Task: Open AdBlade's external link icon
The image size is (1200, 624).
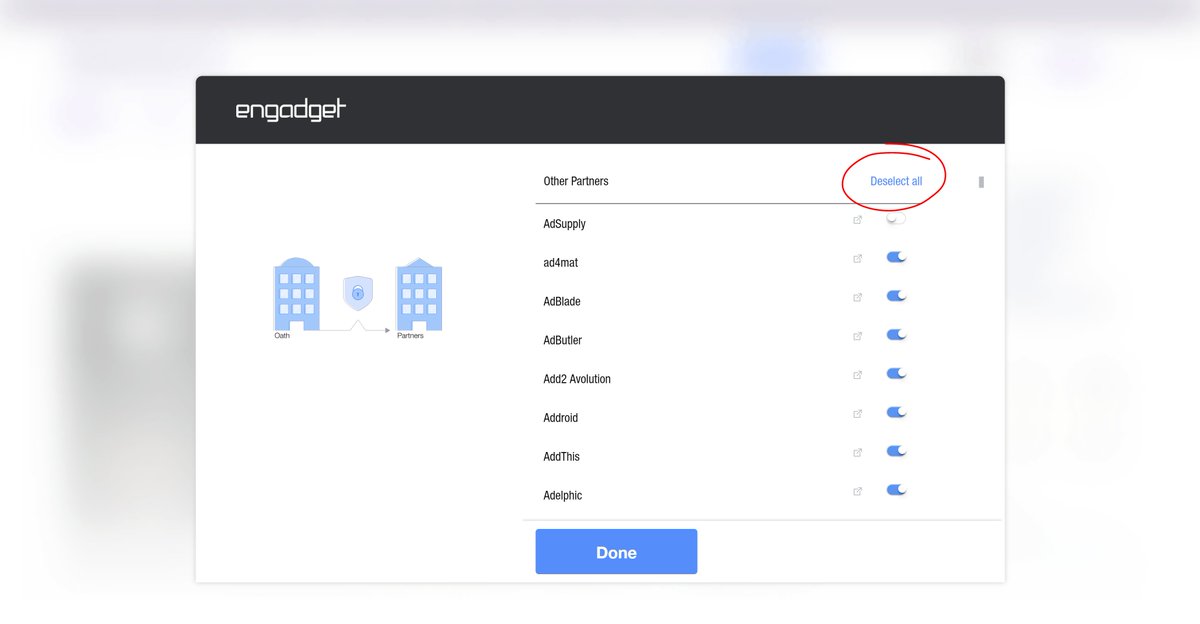Action: [x=857, y=297]
